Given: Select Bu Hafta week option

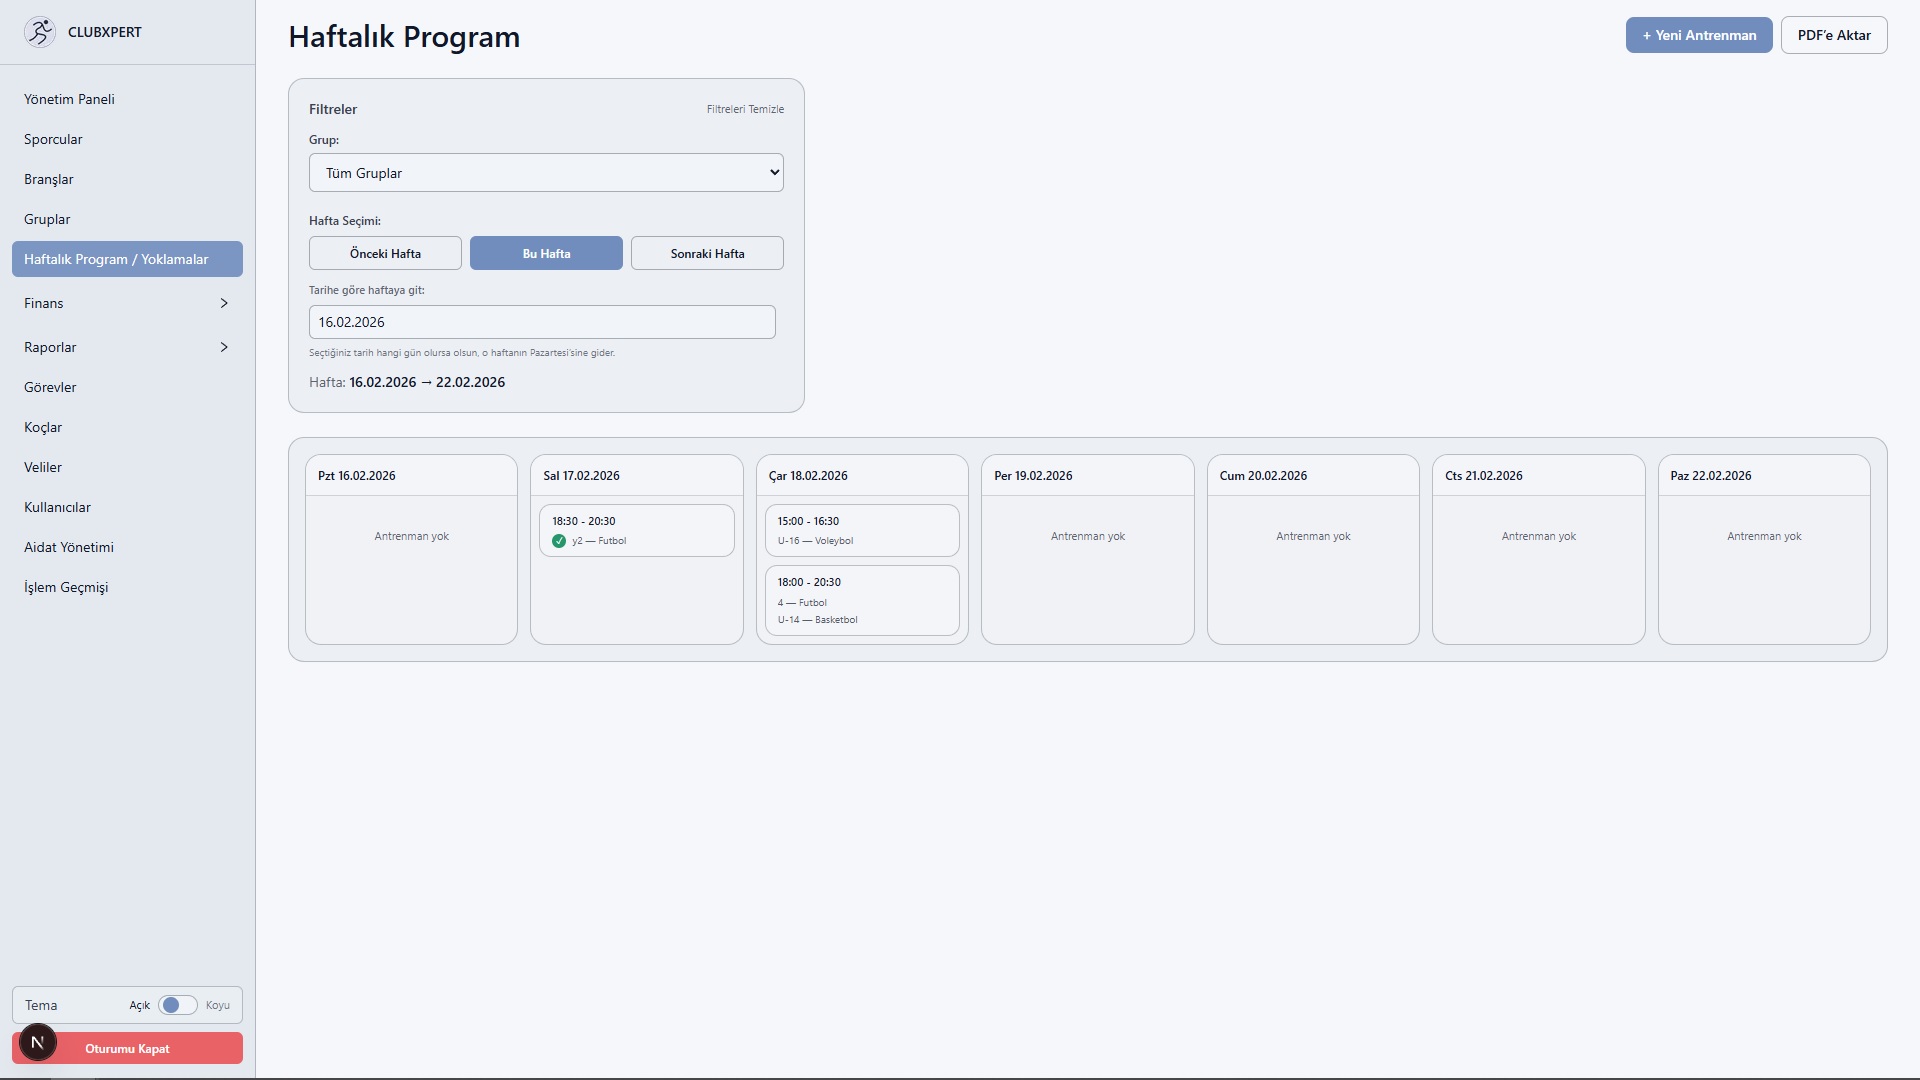Looking at the screenshot, I should pos(546,253).
